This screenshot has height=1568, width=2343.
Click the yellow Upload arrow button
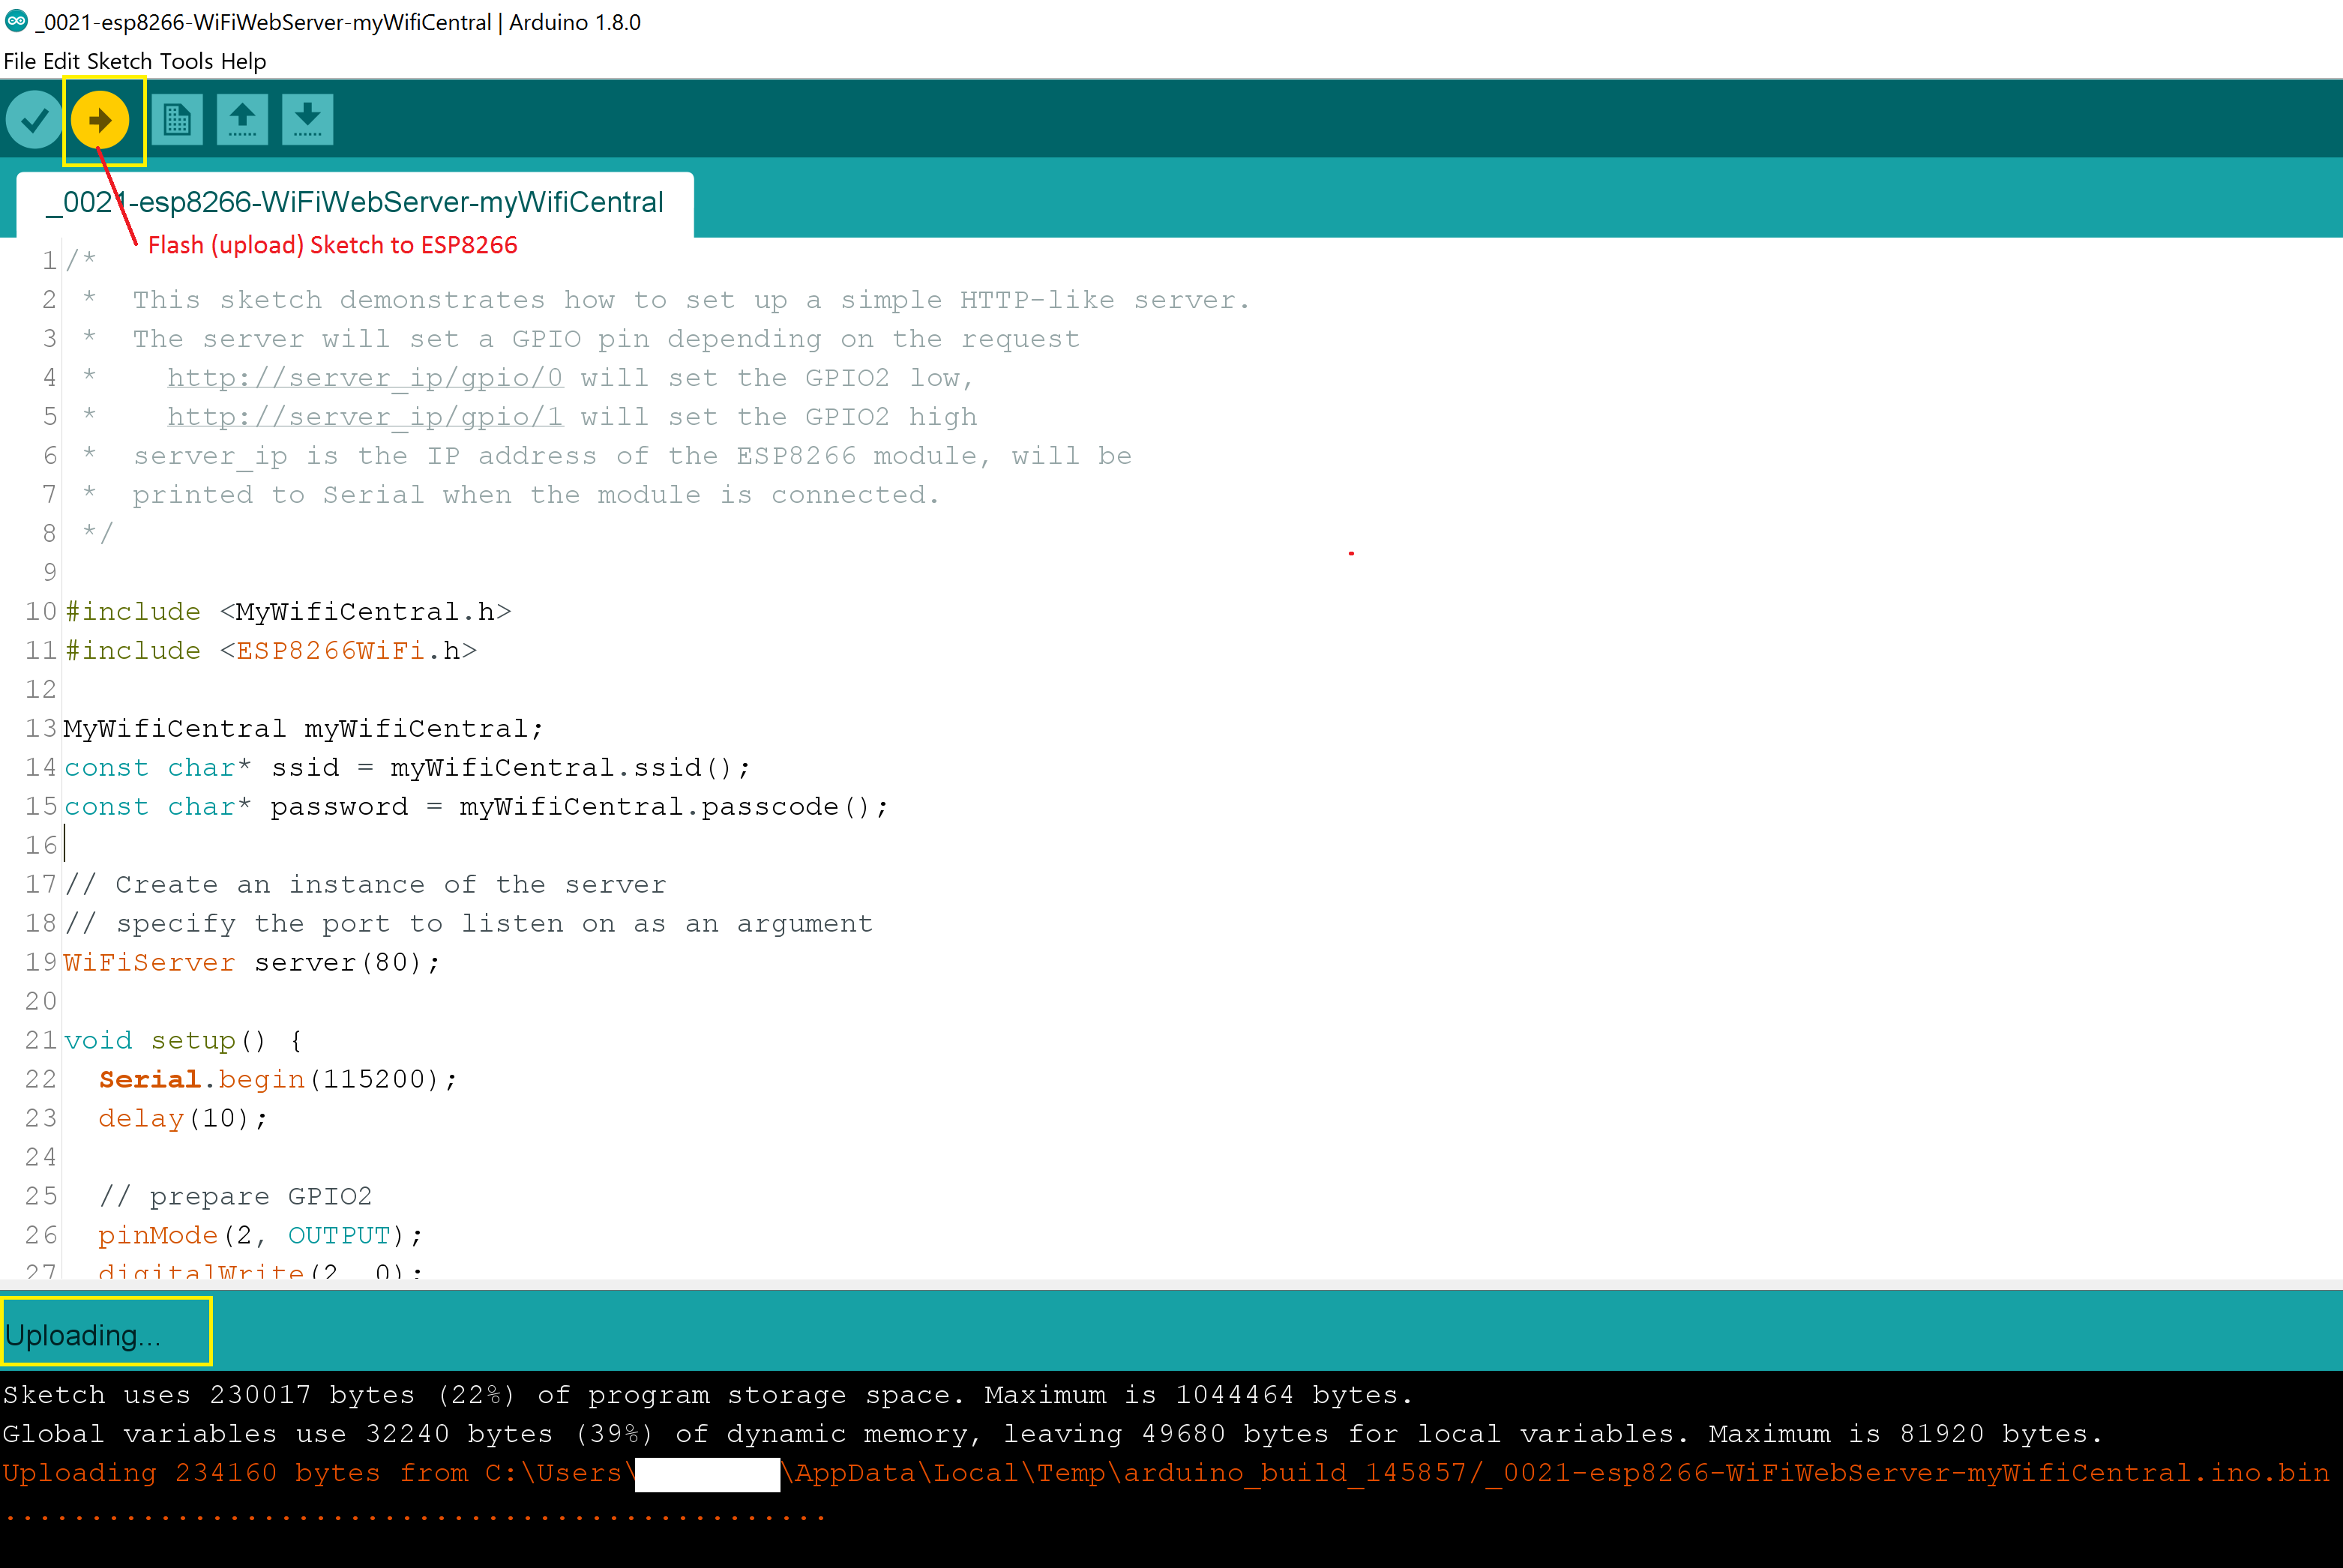click(x=100, y=120)
